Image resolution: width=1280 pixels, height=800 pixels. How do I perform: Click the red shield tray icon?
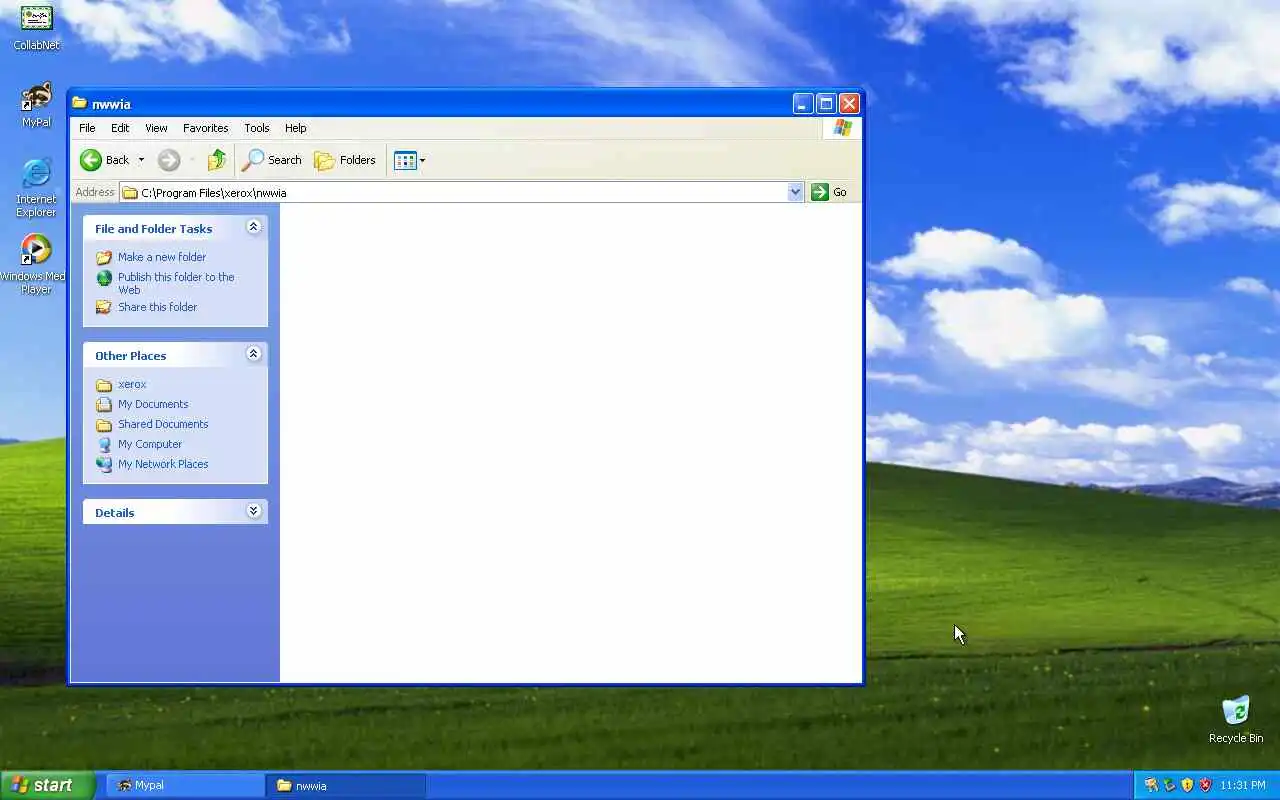[x=1205, y=785]
